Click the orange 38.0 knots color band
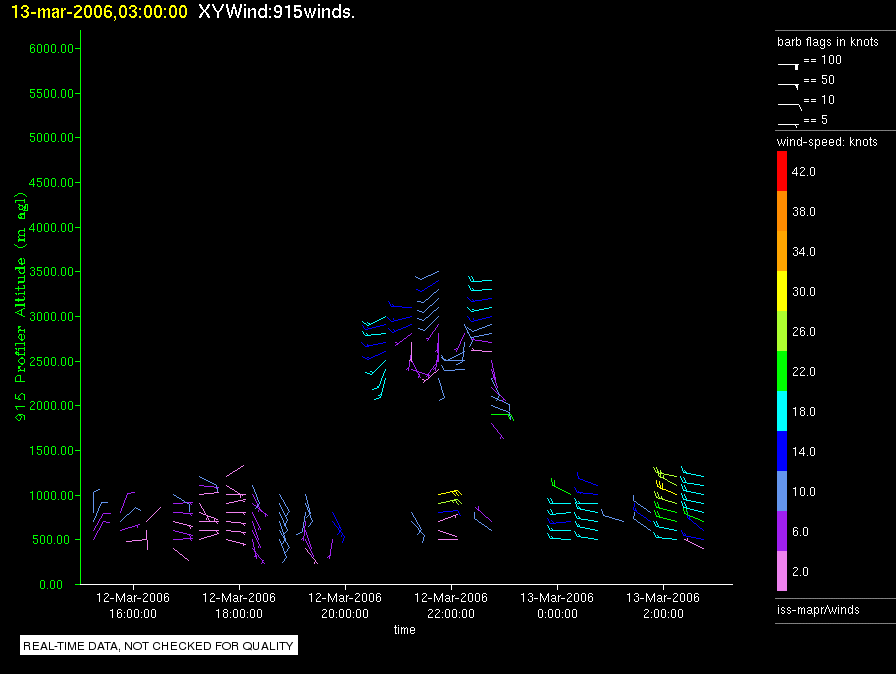This screenshot has height=674, width=896. point(782,211)
